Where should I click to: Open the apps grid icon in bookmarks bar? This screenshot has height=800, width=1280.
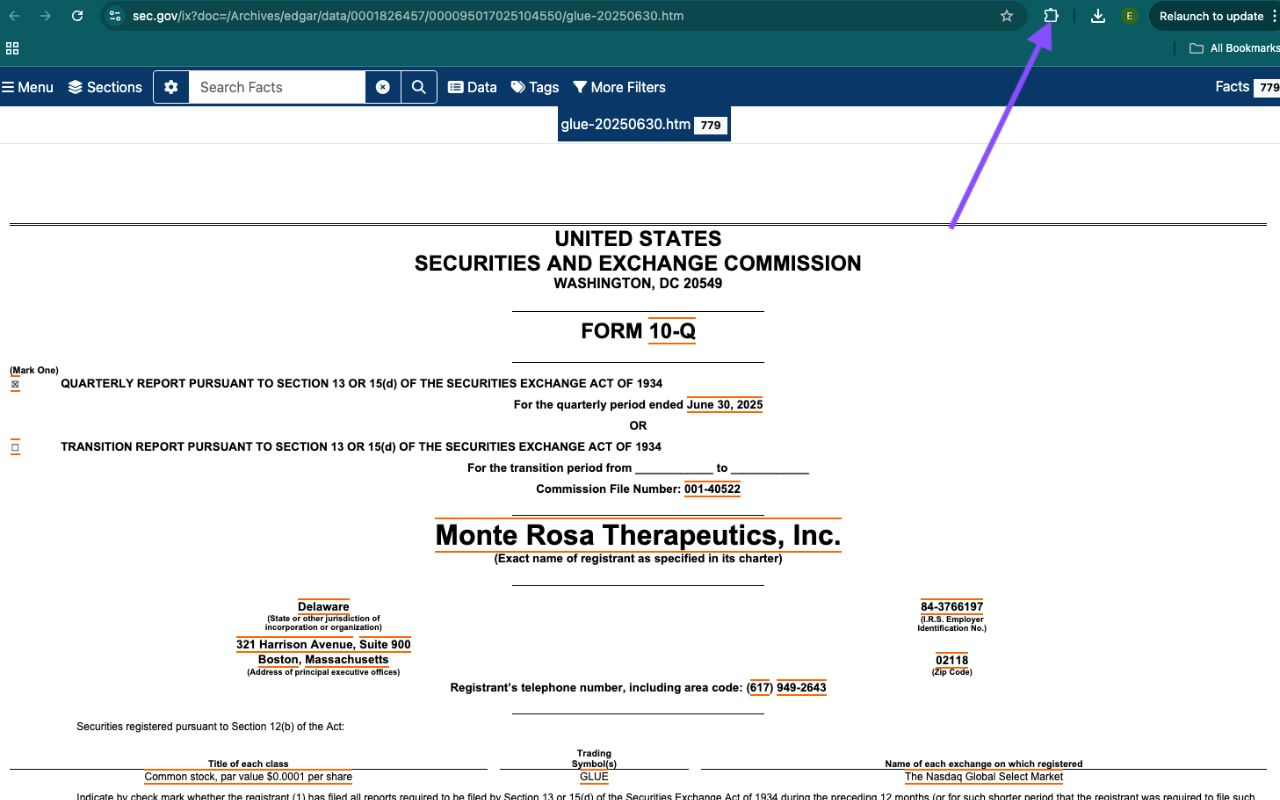pos(13,48)
